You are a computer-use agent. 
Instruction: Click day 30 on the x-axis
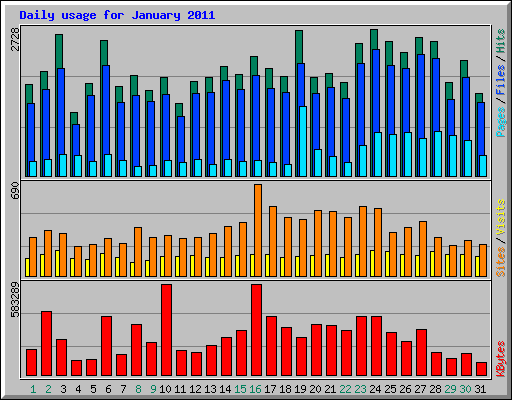pos(465,389)
